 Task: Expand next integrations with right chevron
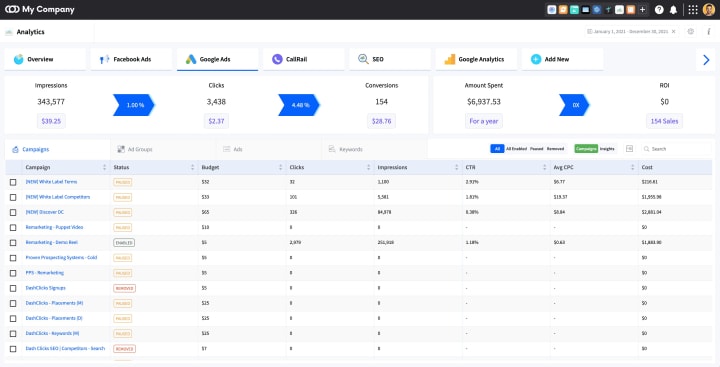(x=706, y=59)
